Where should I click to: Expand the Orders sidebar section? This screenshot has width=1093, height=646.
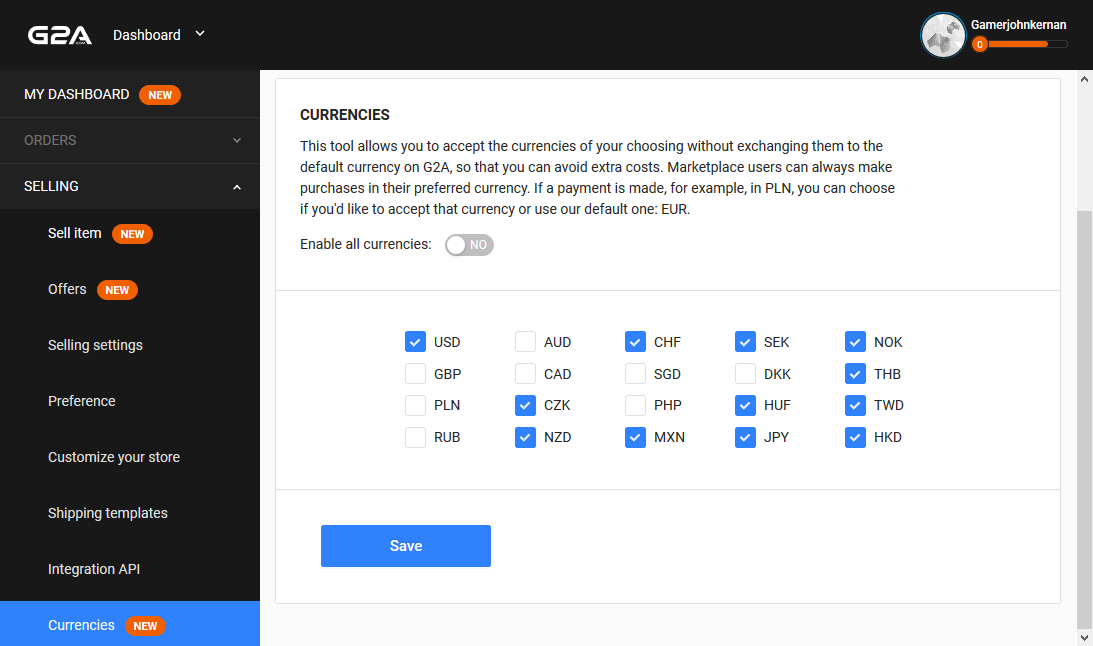(130, 141)
